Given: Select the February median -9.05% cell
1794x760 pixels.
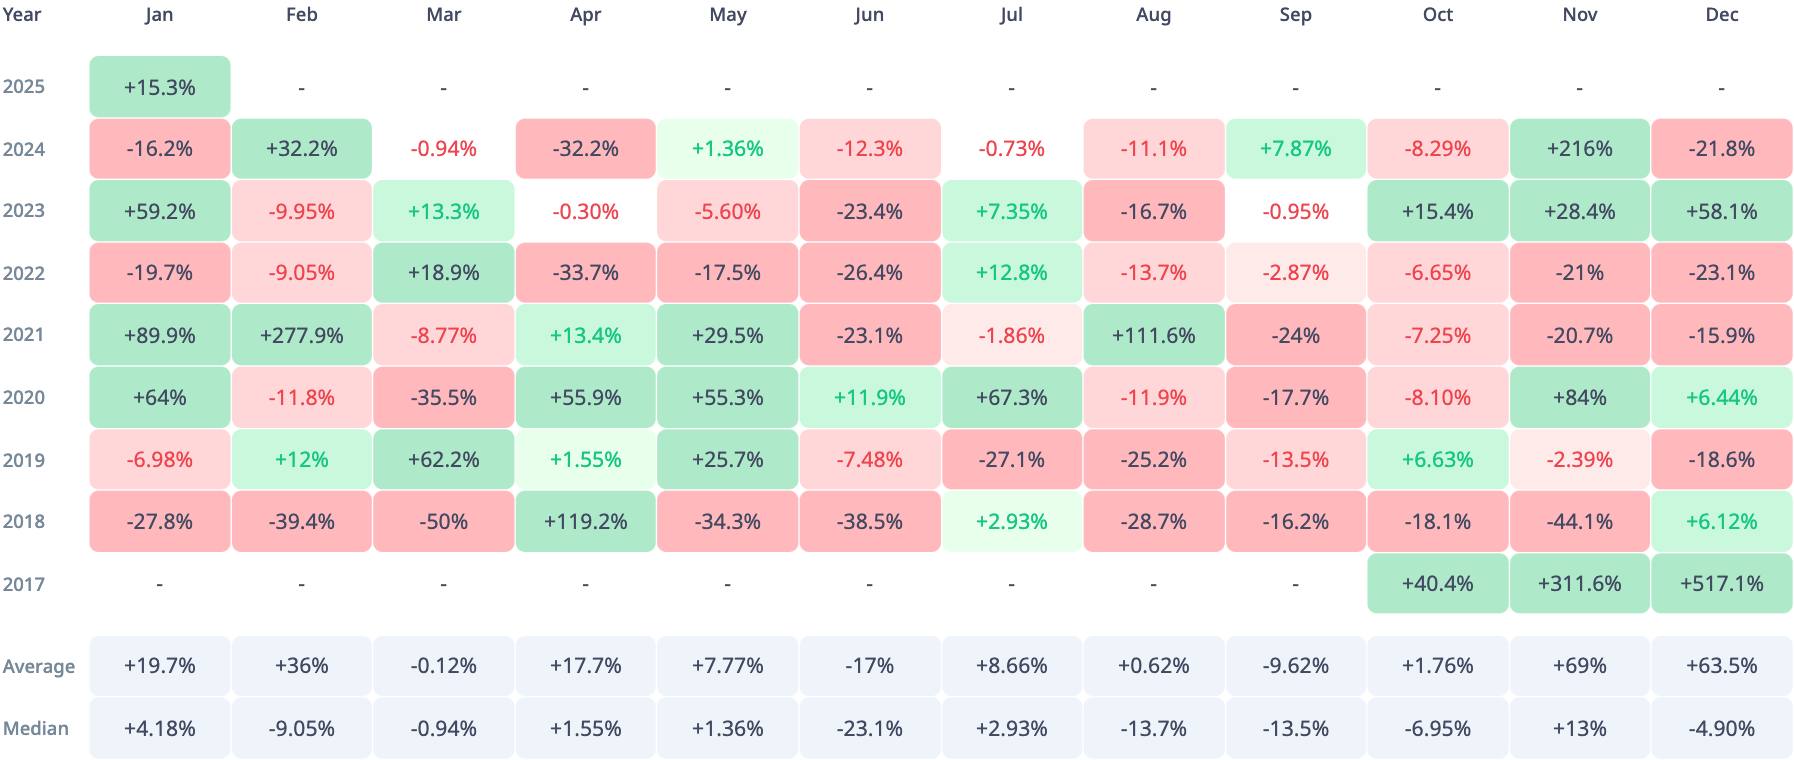Looking at the screenshot, I should coord(302,729).
